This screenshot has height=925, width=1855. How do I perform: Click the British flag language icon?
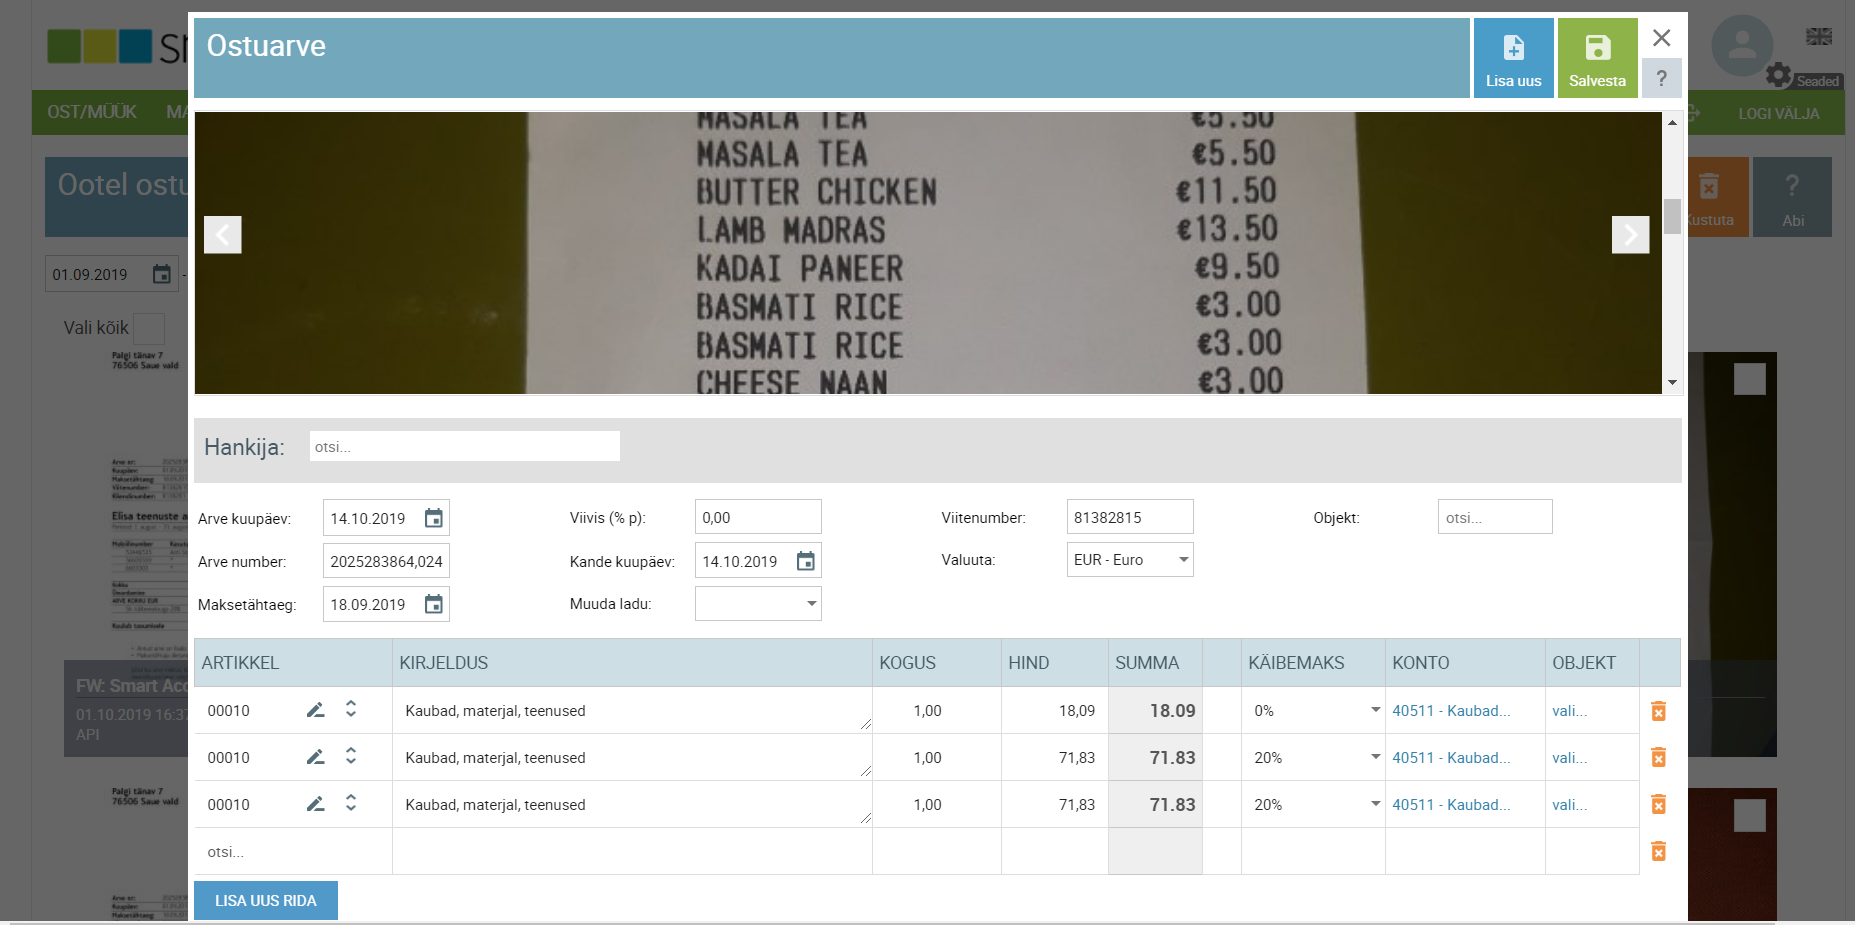(1818, 36)
